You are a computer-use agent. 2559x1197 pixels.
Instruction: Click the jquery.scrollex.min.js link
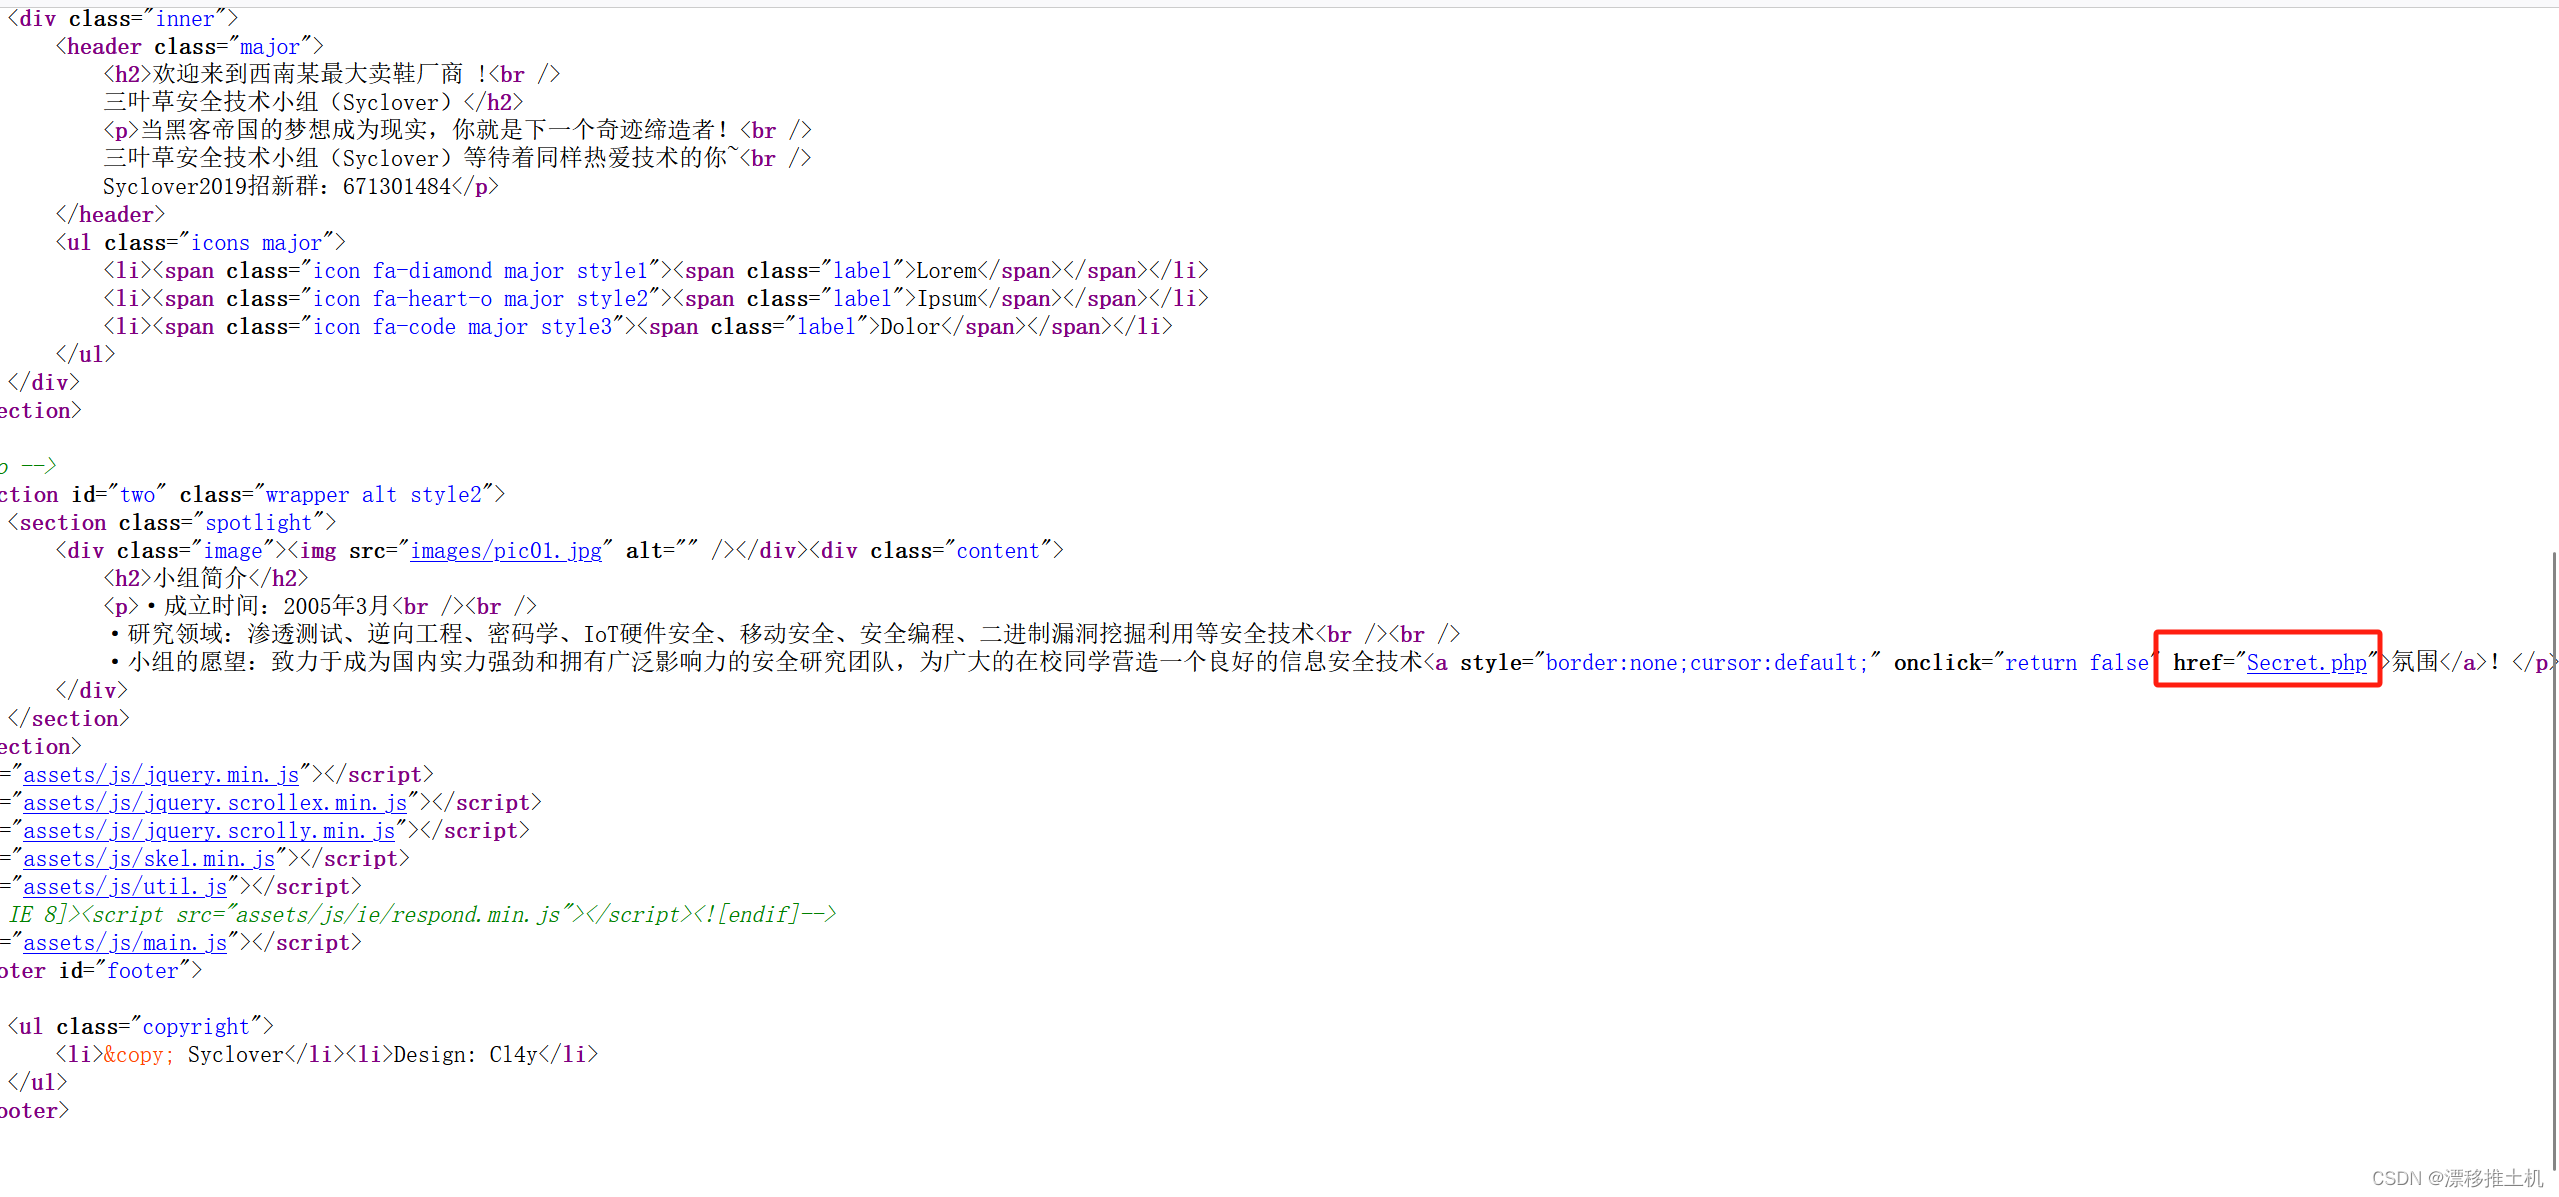[215, 803]
